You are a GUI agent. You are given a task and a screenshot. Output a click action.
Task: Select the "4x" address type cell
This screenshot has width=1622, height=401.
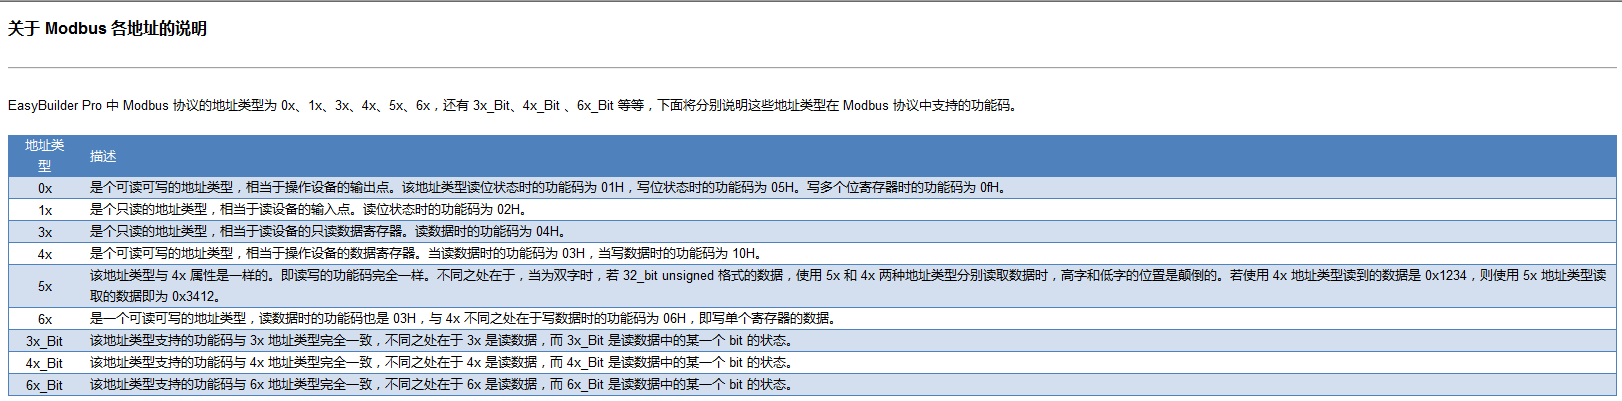pos(45,254)
